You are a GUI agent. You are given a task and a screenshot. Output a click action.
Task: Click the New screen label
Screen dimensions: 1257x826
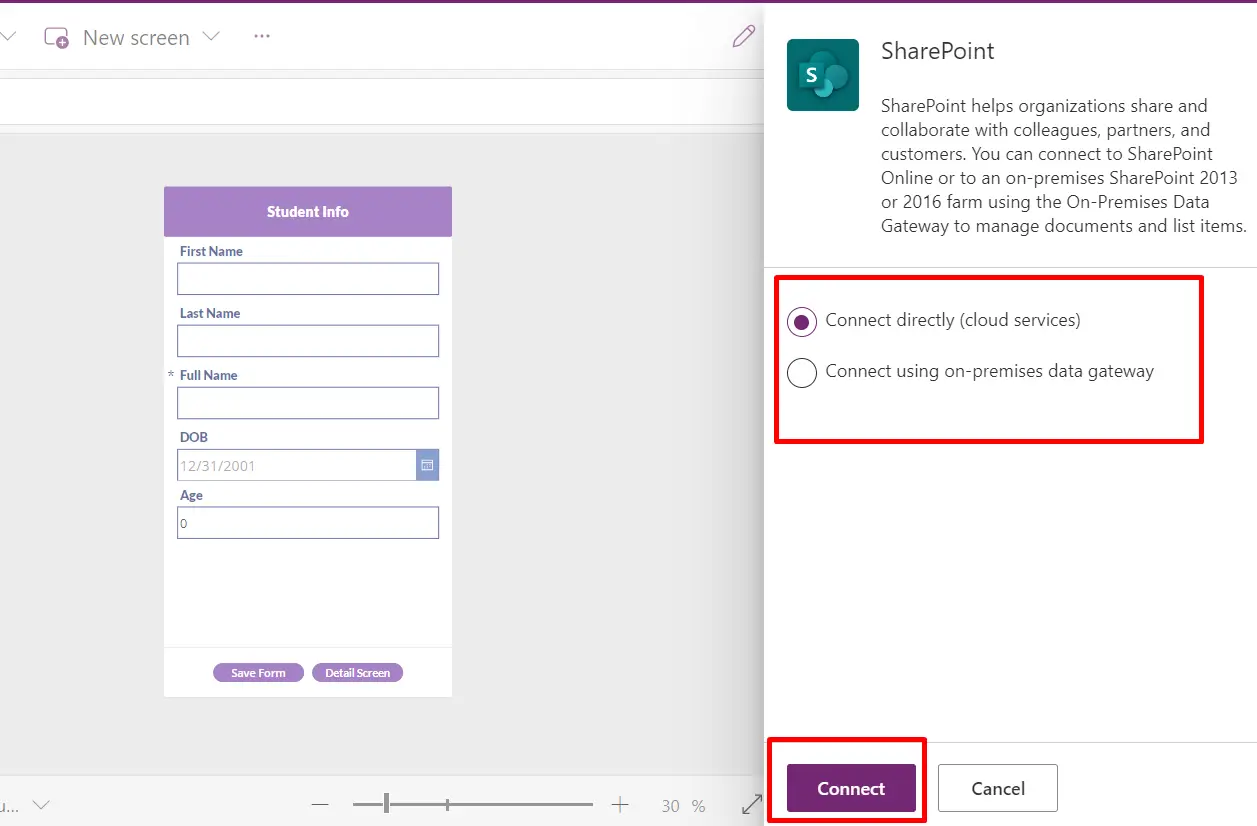click(x=136, y=38)
